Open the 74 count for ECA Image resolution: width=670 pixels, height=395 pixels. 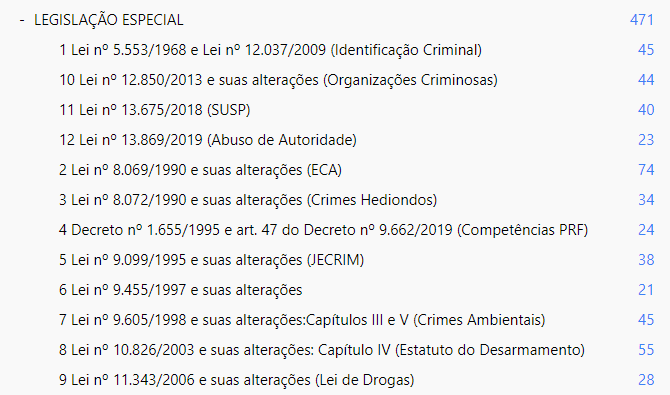pos(646,170)
